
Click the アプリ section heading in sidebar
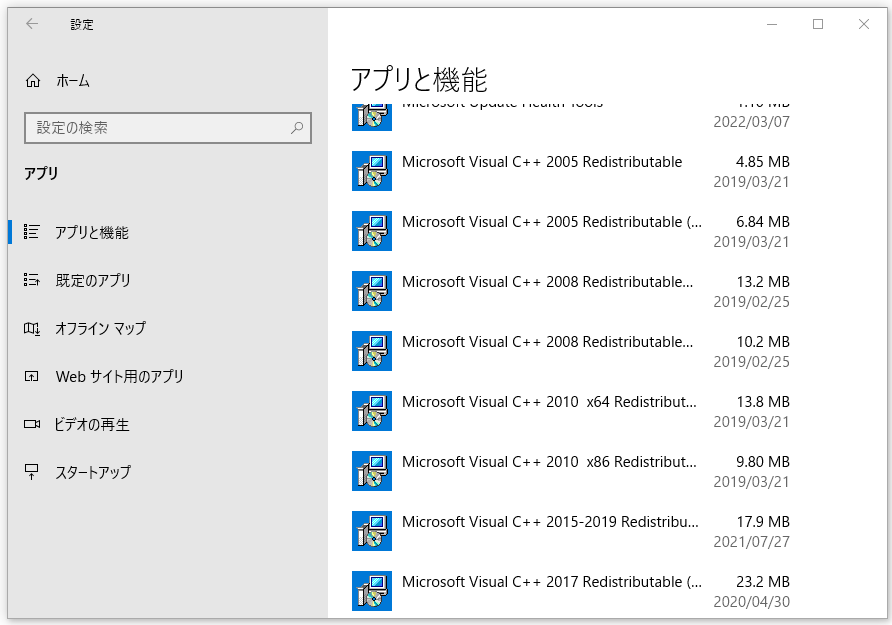41,173
